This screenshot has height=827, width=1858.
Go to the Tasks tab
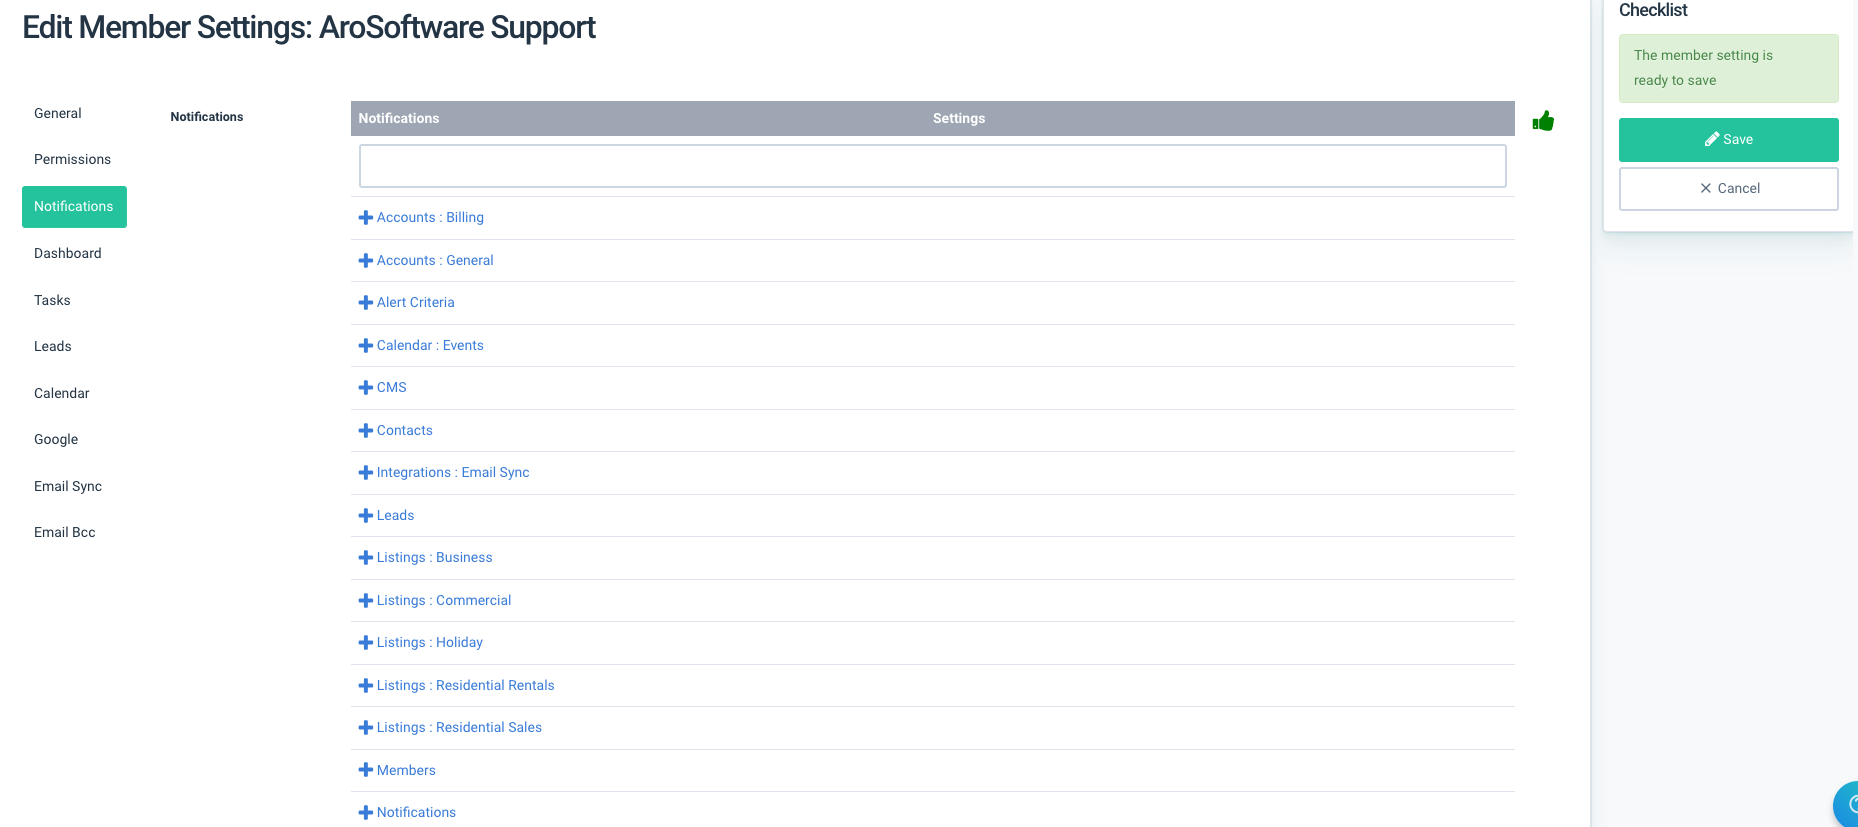coord(52,300)
